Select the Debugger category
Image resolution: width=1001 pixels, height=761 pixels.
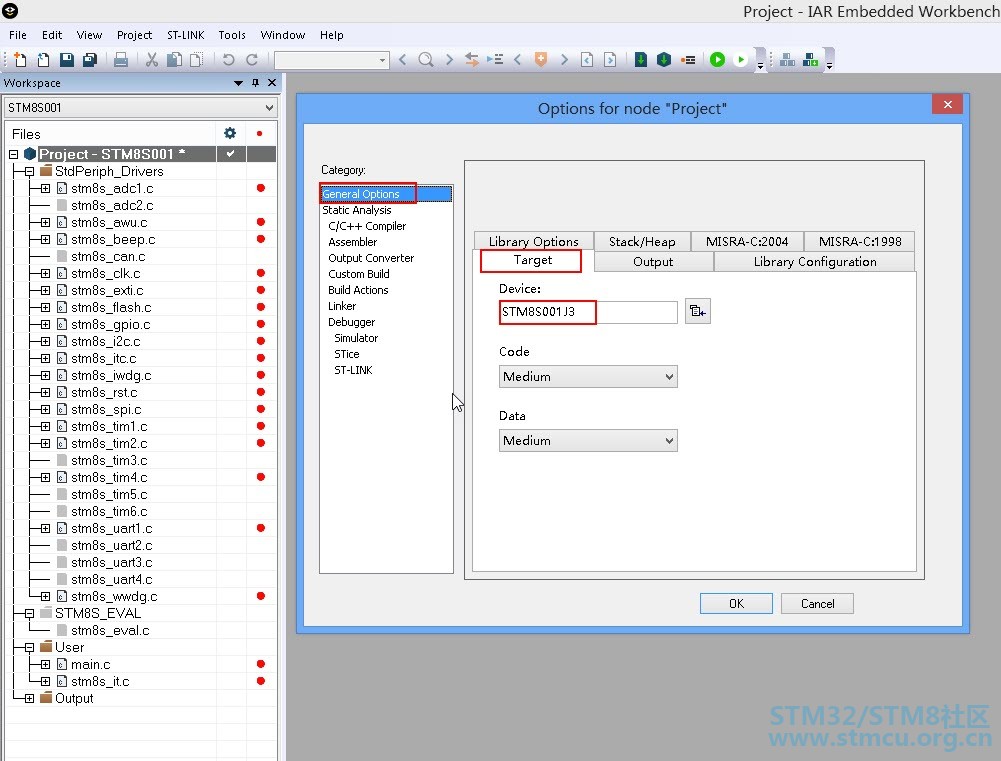[352, 322]
